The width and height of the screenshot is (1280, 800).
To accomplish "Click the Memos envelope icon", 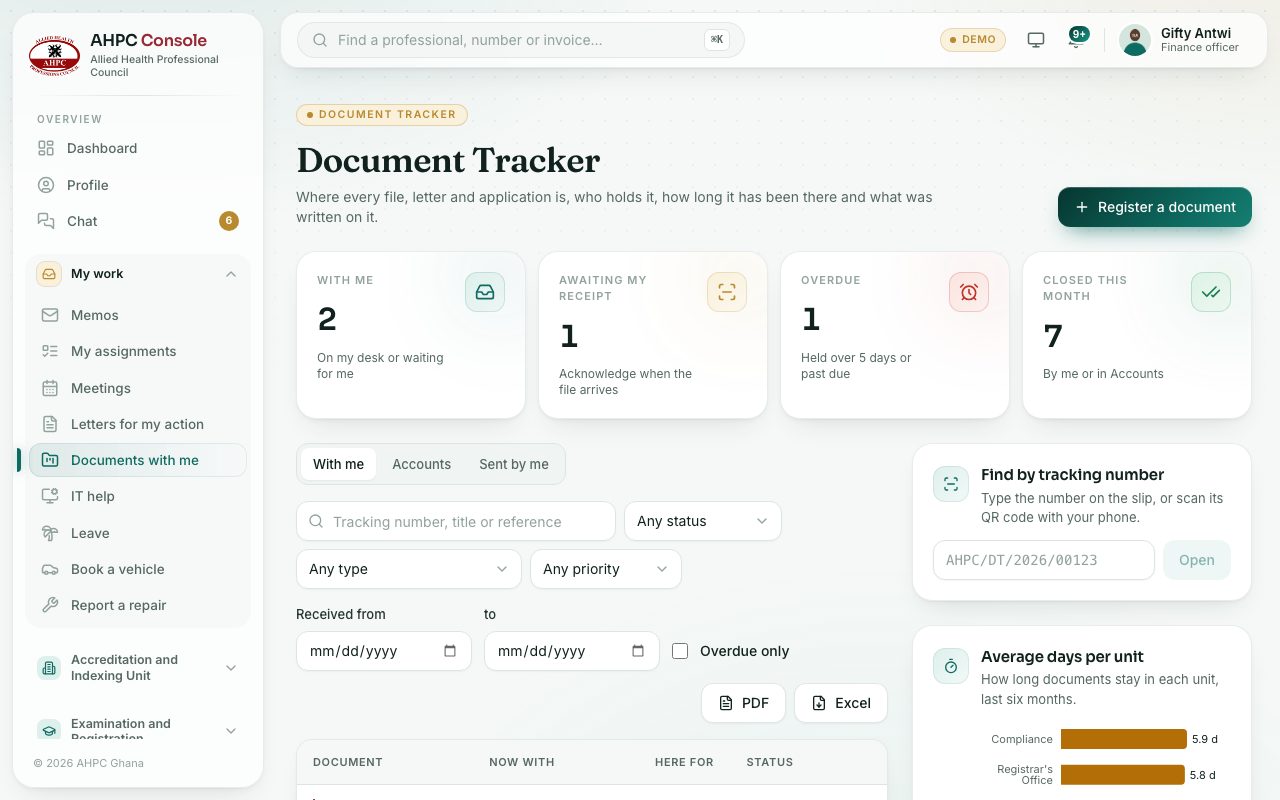I will 50,315.
